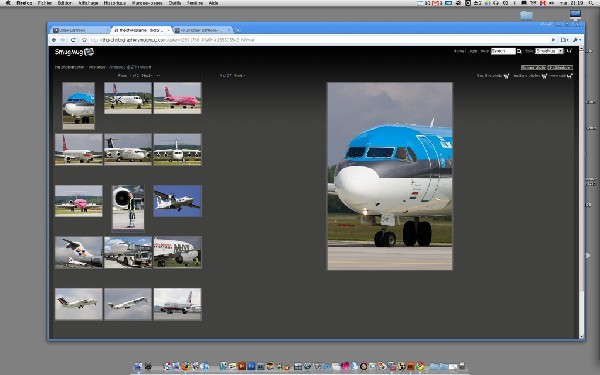
Task: Switch to the first browser tab
Action: point(80,30)
